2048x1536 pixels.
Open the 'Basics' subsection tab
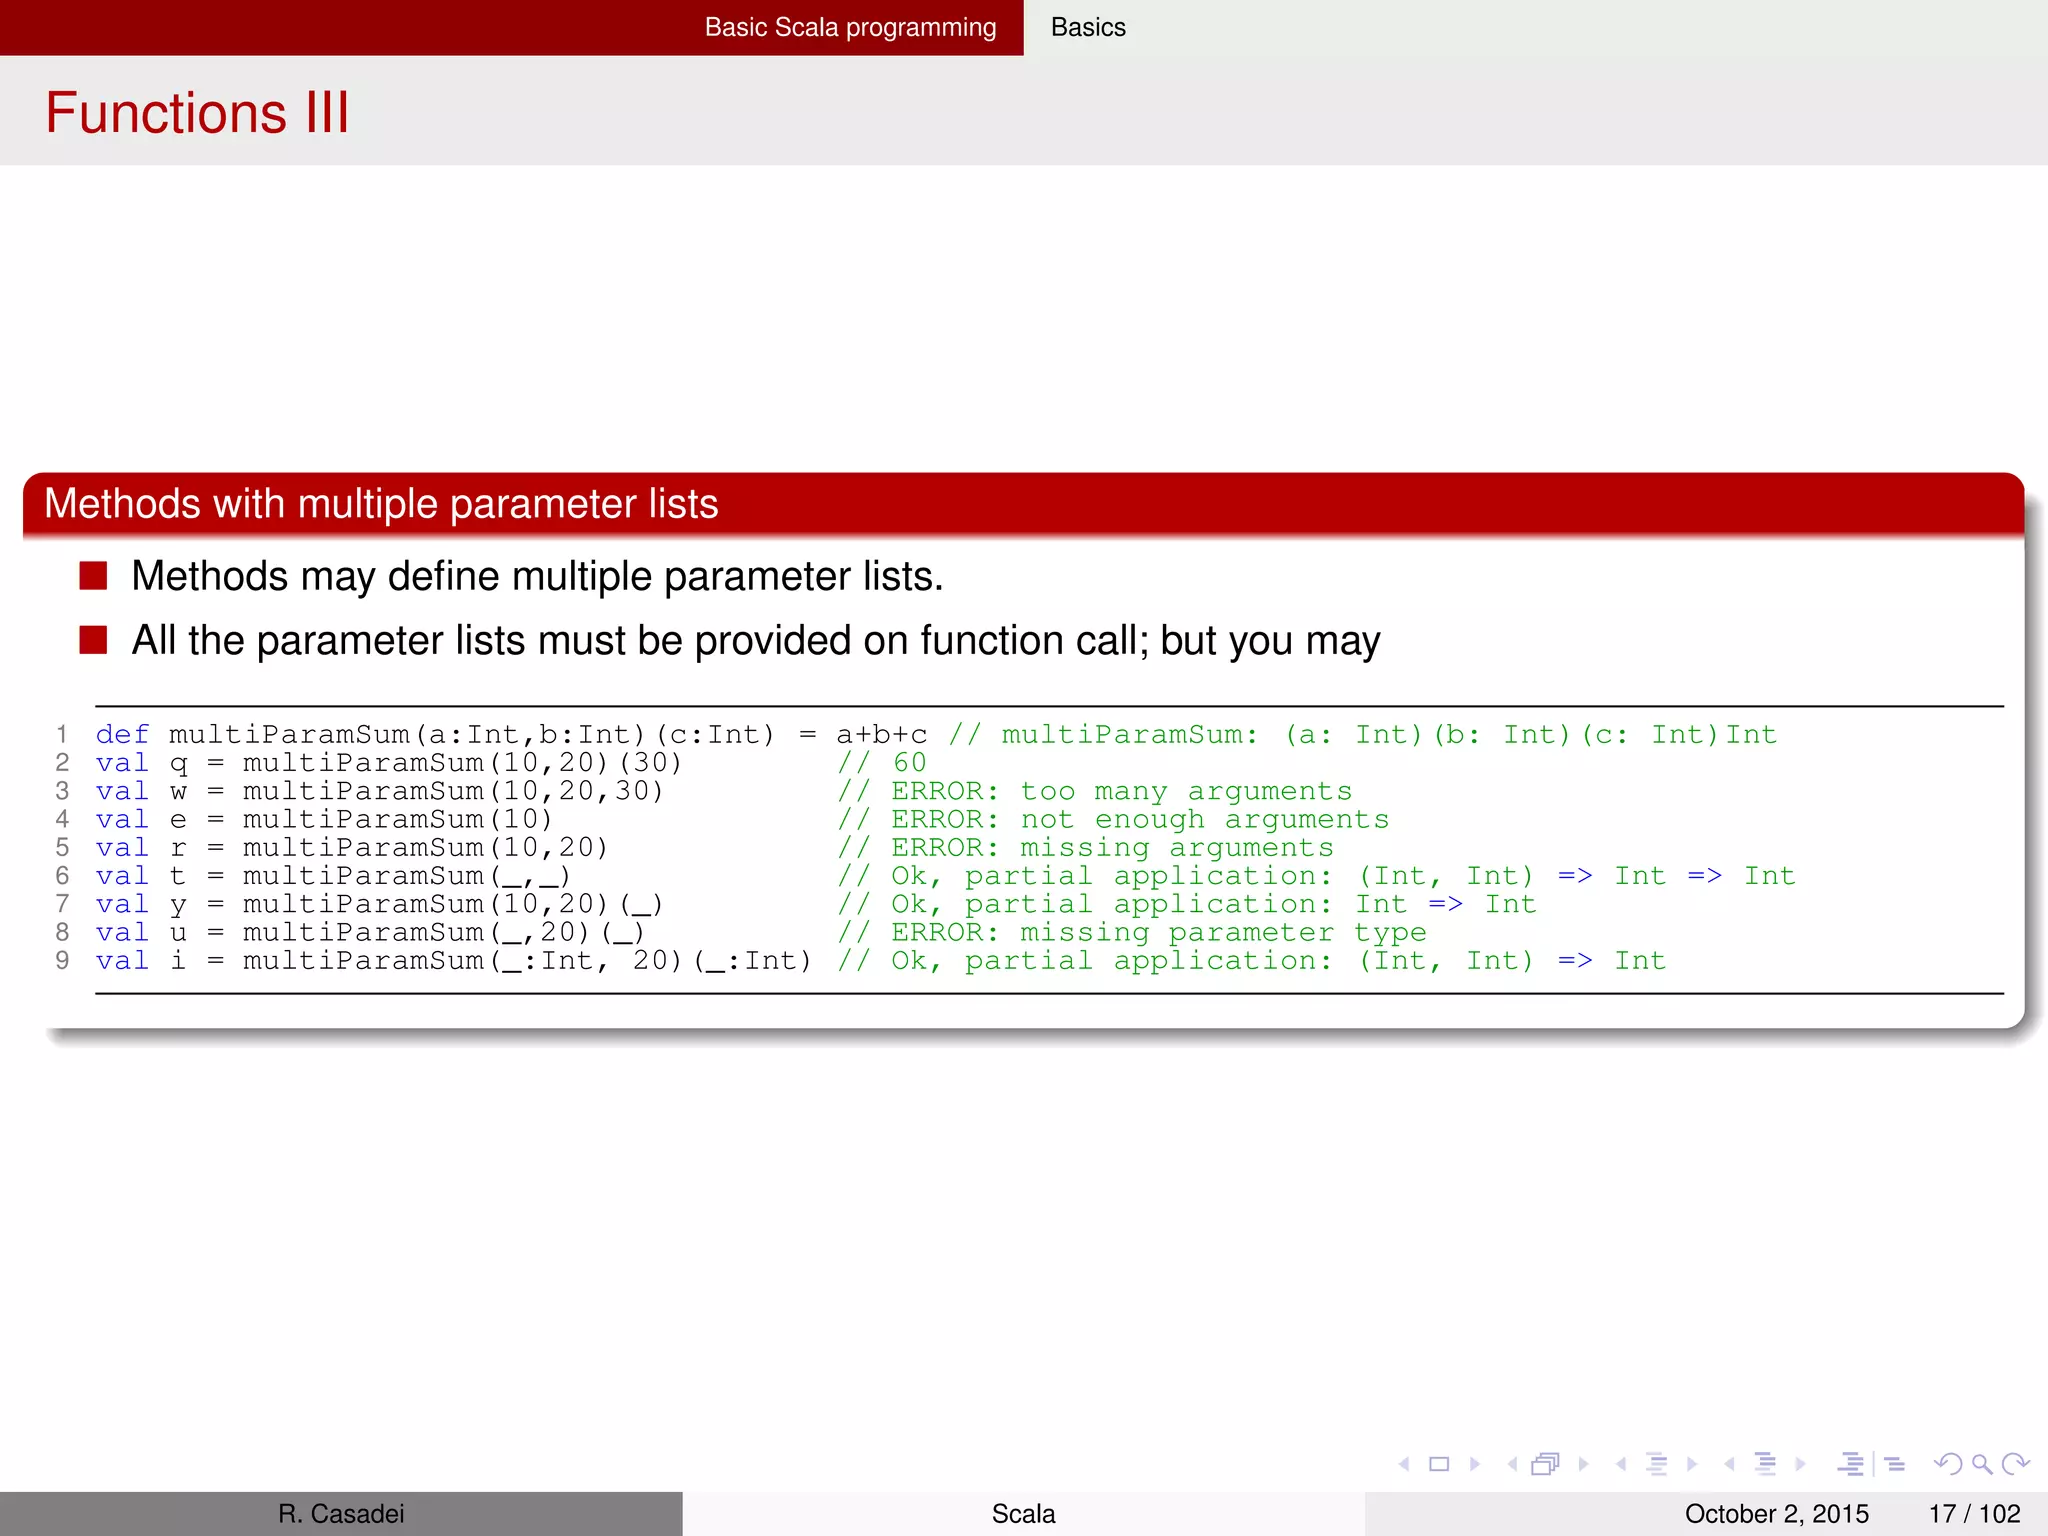[1088, 27]
